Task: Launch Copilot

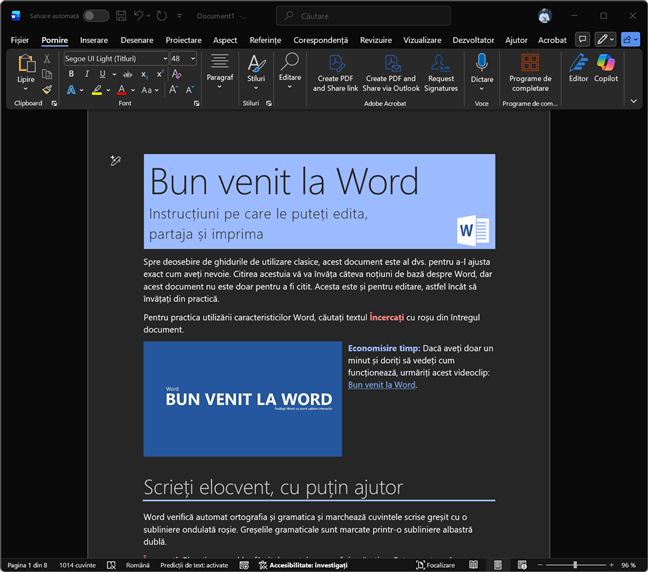Action: coord(606,68)
